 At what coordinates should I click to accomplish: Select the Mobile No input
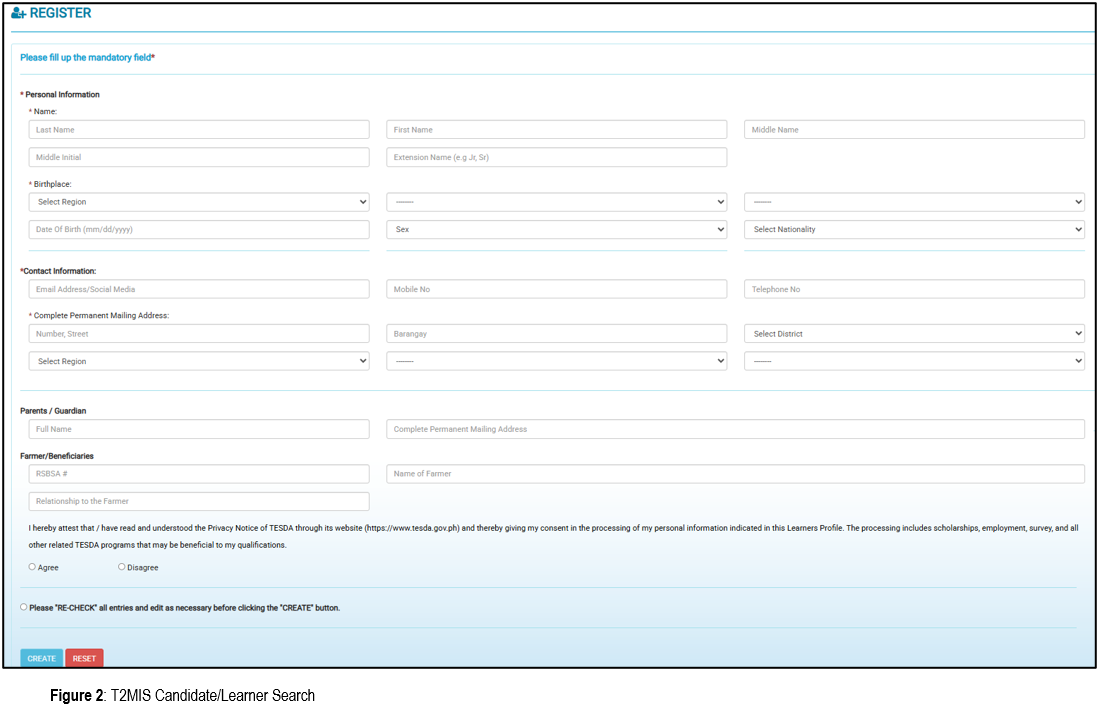coord(556,289)
